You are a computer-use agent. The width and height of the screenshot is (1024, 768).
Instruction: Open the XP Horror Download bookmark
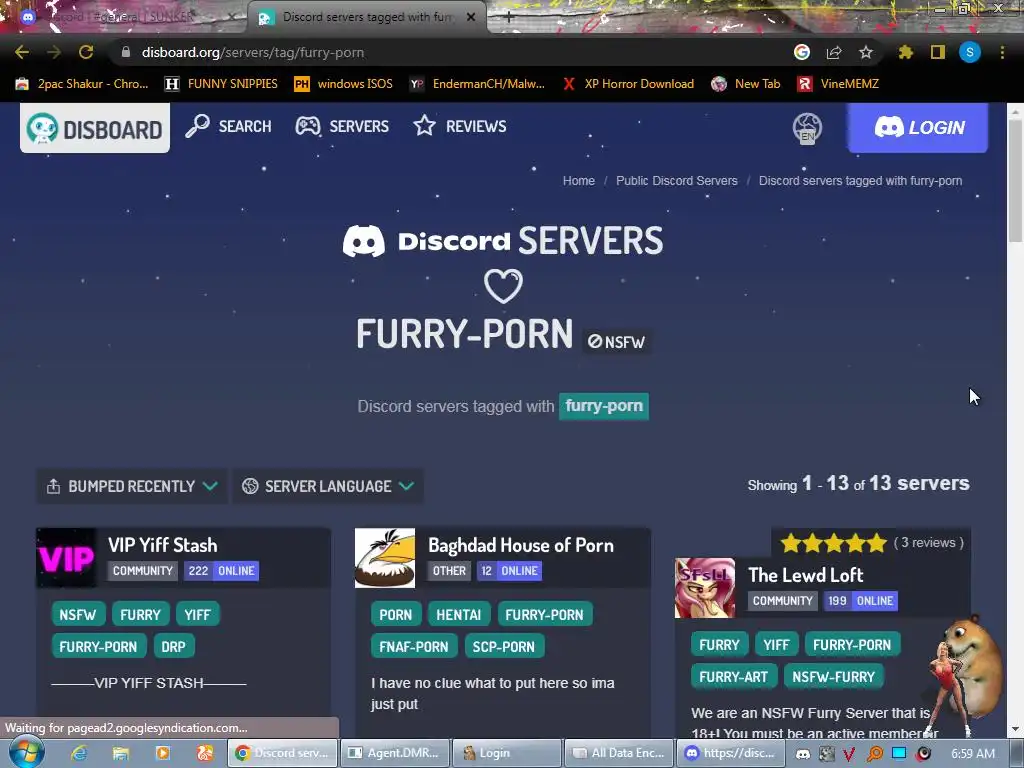pyautogui.click(x=628, y=84)
